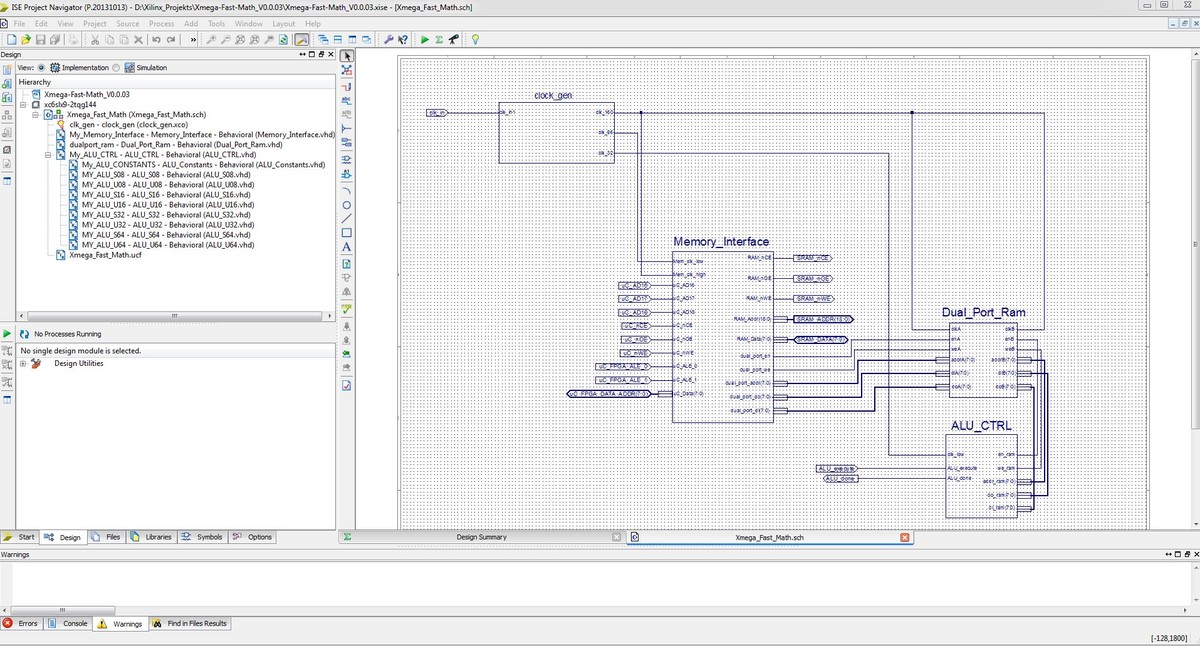
Task: Click the Sigma design summary icon
Action: [439, 40]
